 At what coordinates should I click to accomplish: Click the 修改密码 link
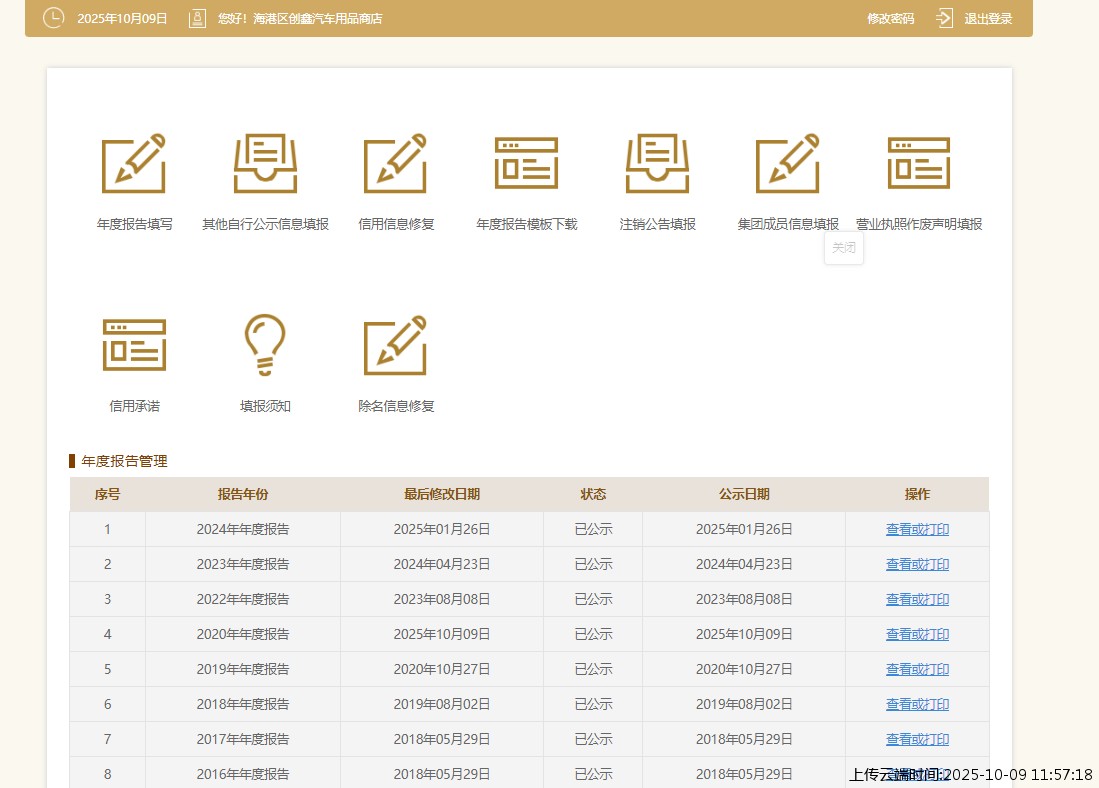[890, 19]
